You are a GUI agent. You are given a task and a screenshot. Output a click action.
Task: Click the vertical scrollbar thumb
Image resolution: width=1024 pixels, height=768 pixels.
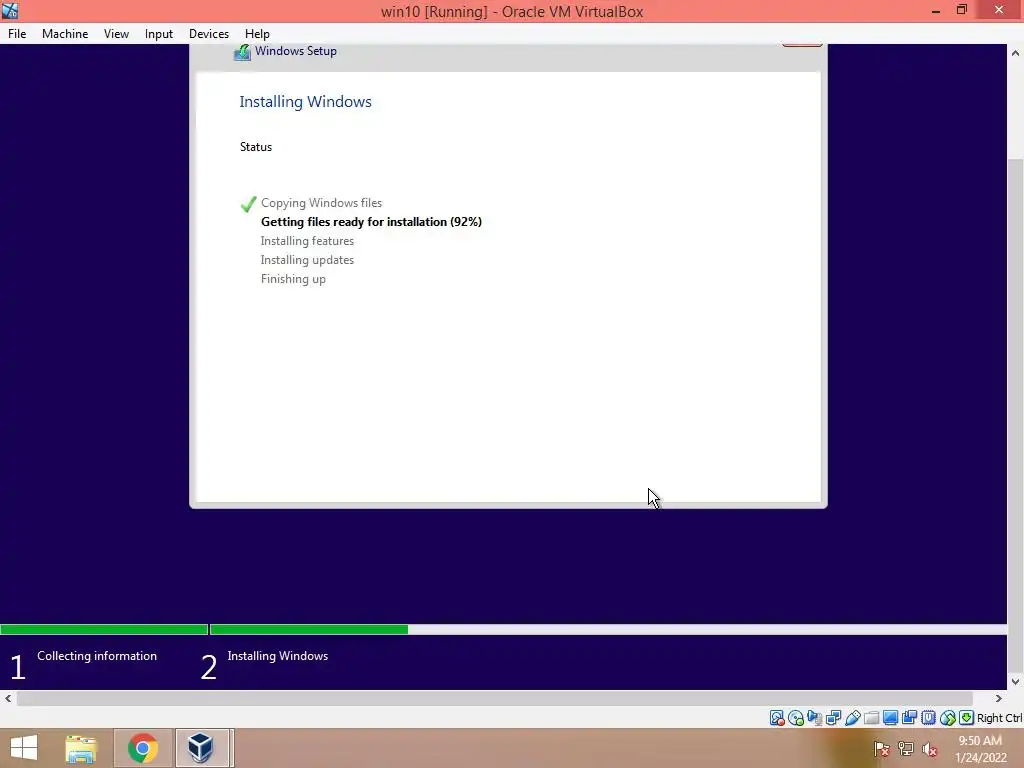click(1016, 414)
